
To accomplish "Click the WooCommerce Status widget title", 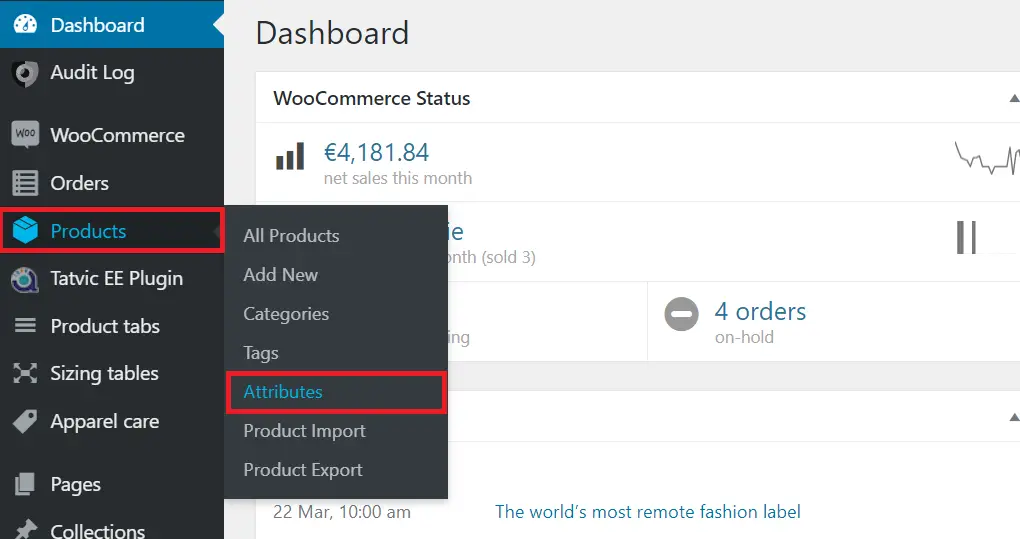I will [x=371, y=98].
